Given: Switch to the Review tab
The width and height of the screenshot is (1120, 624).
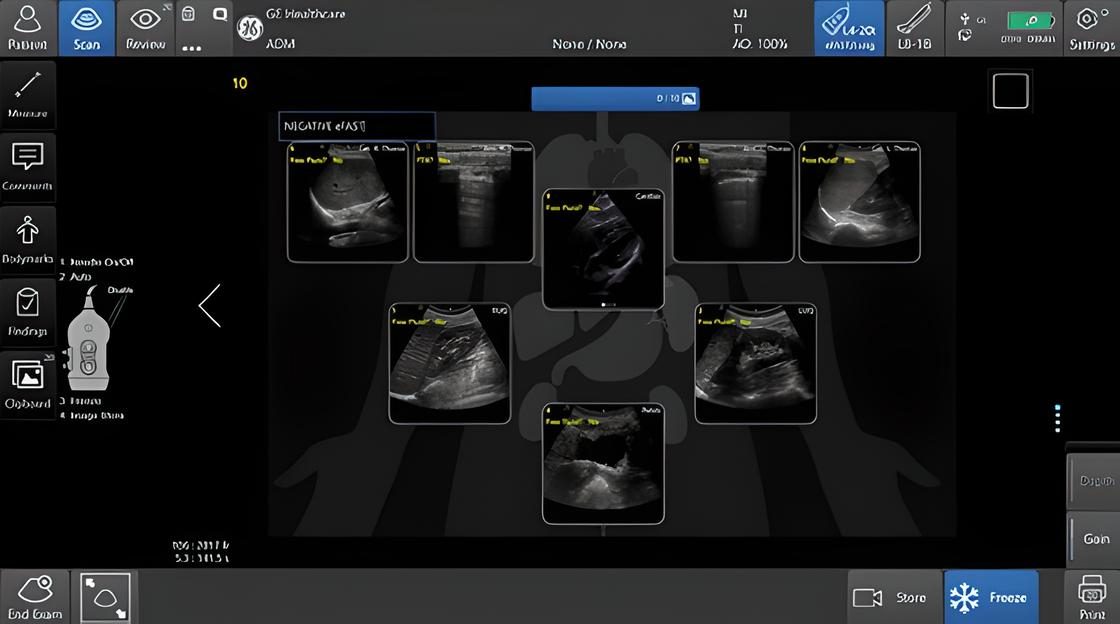Looking at the screenshot, I should pos(145,28).
